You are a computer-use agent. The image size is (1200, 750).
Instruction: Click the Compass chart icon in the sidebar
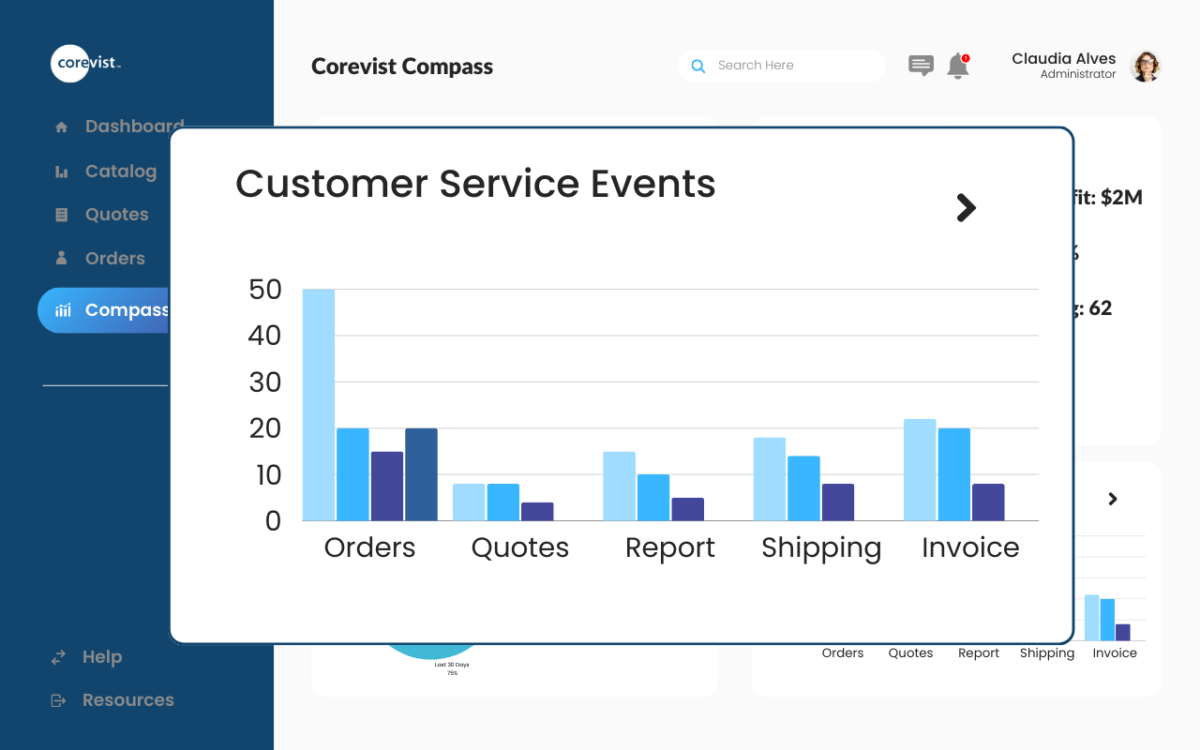point(63,310)
